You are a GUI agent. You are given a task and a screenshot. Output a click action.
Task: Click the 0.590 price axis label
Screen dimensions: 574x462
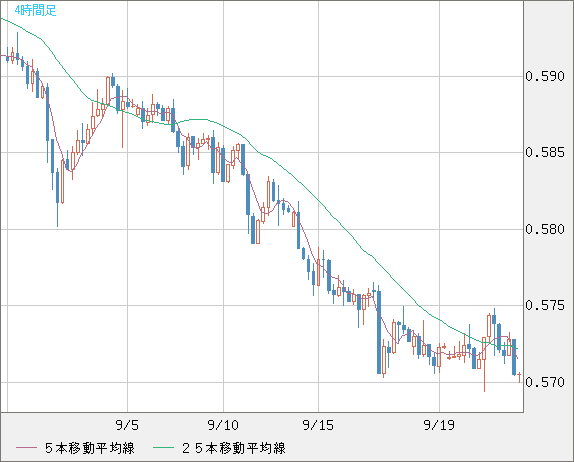click(545, 77)
